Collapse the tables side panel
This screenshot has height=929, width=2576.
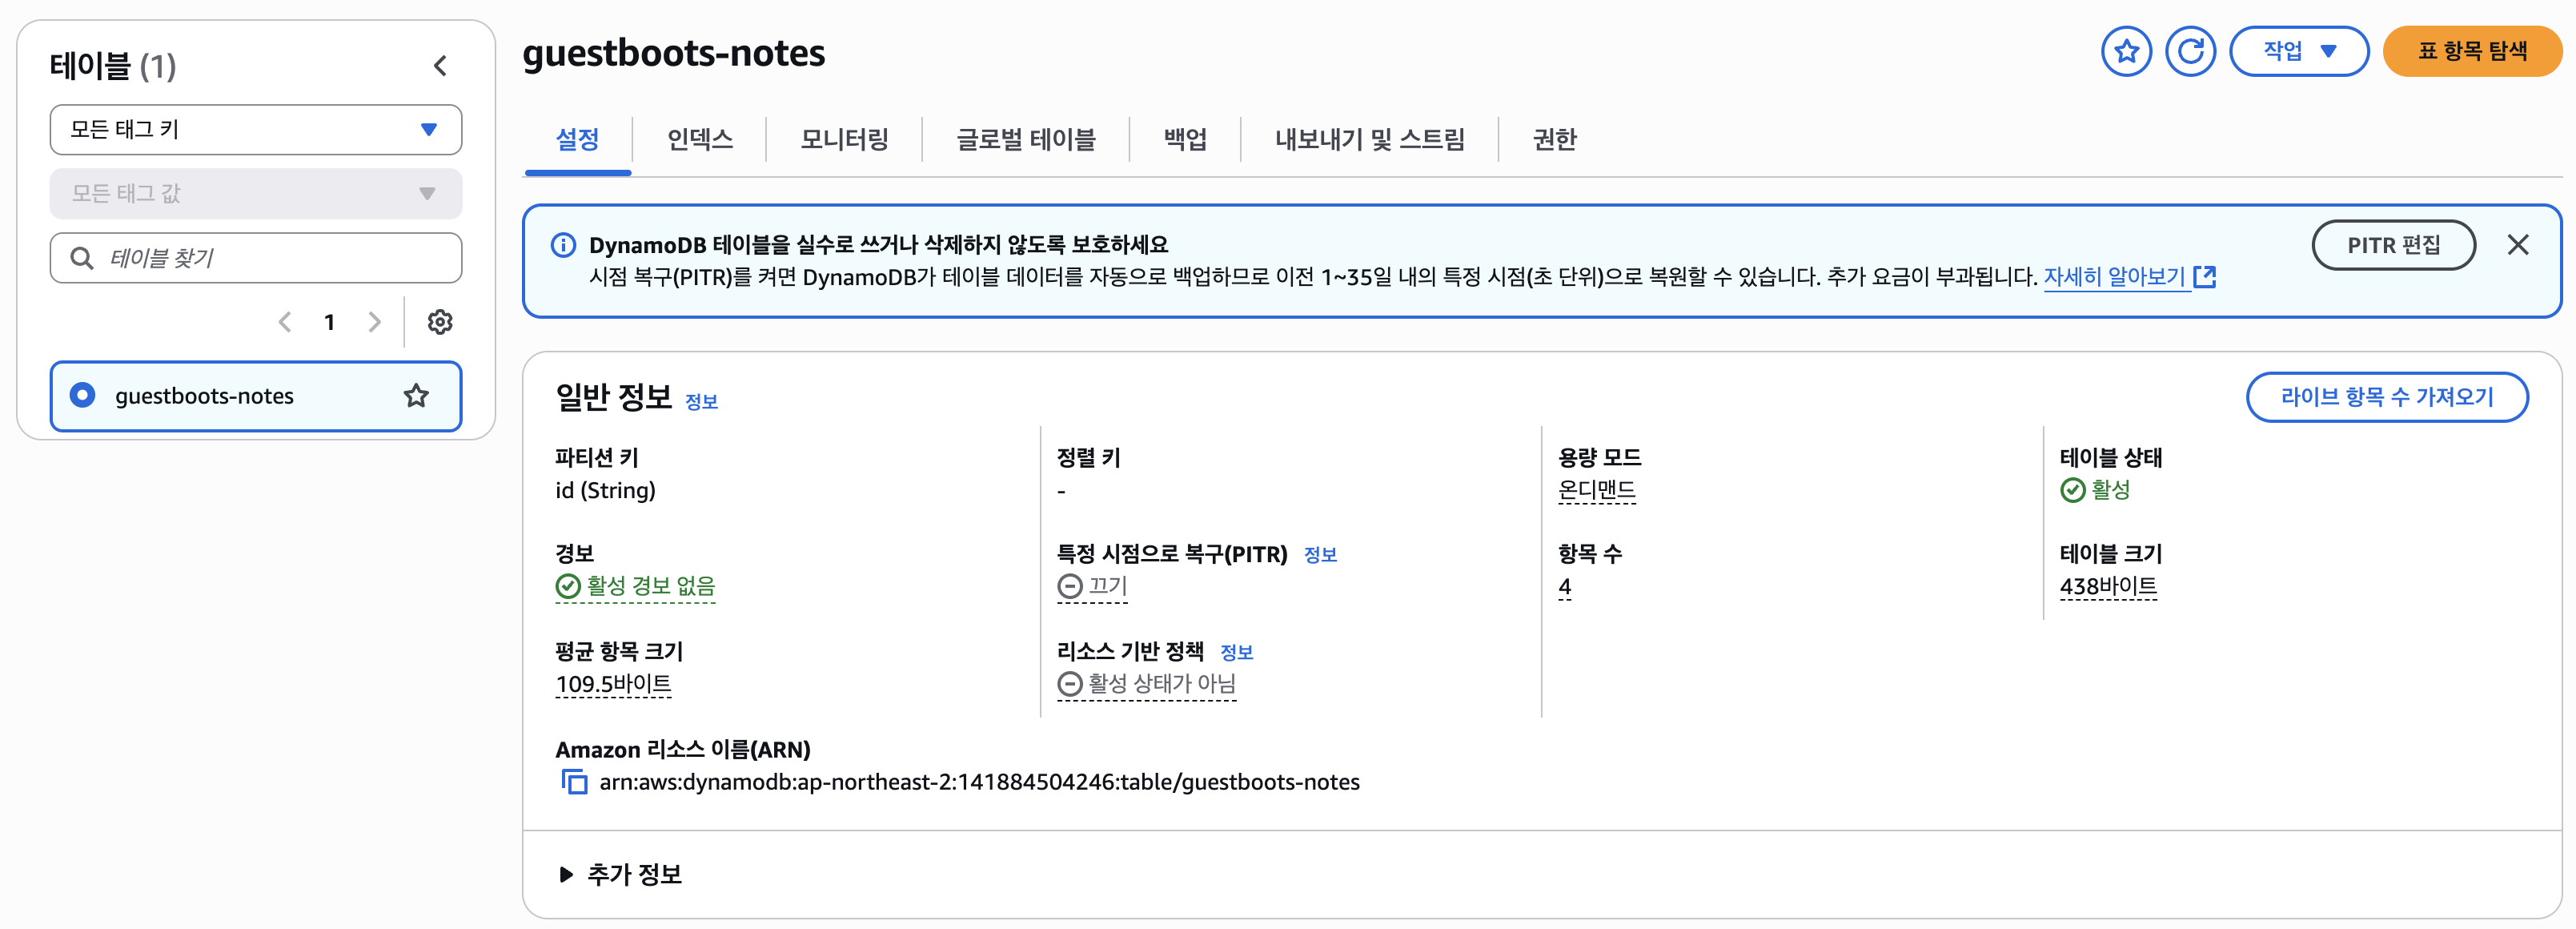440,66
